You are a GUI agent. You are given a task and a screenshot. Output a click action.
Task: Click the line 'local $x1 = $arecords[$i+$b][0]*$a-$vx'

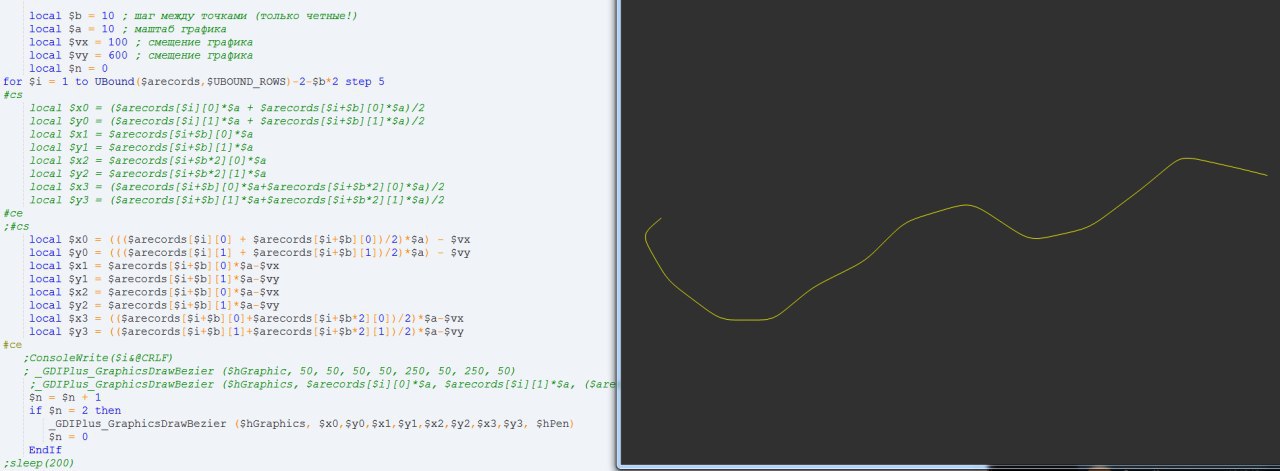tap(154, 266)
